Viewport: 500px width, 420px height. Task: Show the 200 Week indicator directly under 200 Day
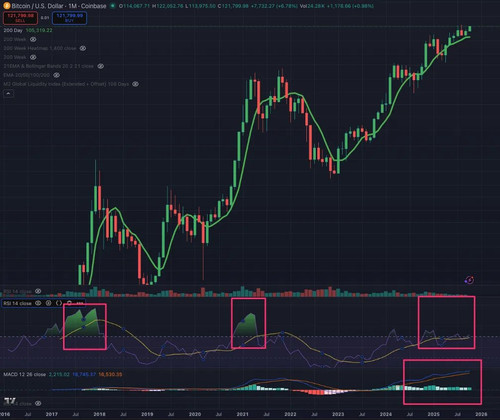coord(33,39)
